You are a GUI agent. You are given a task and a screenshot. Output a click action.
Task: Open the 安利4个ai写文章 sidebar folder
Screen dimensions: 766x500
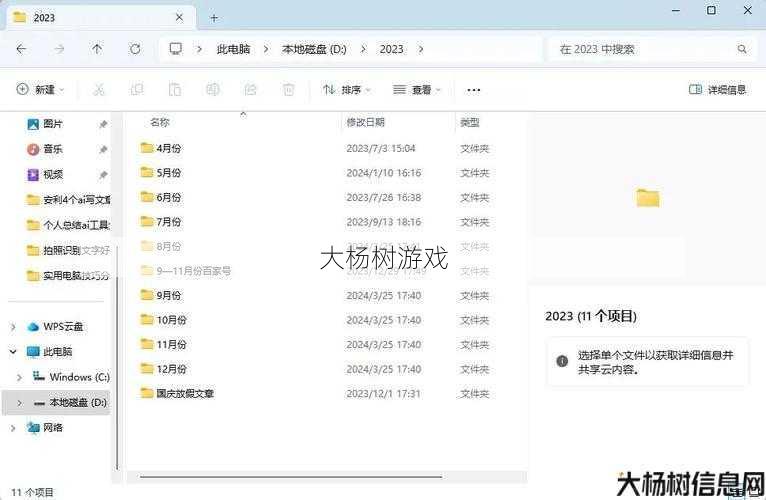[x=68, y=200]
